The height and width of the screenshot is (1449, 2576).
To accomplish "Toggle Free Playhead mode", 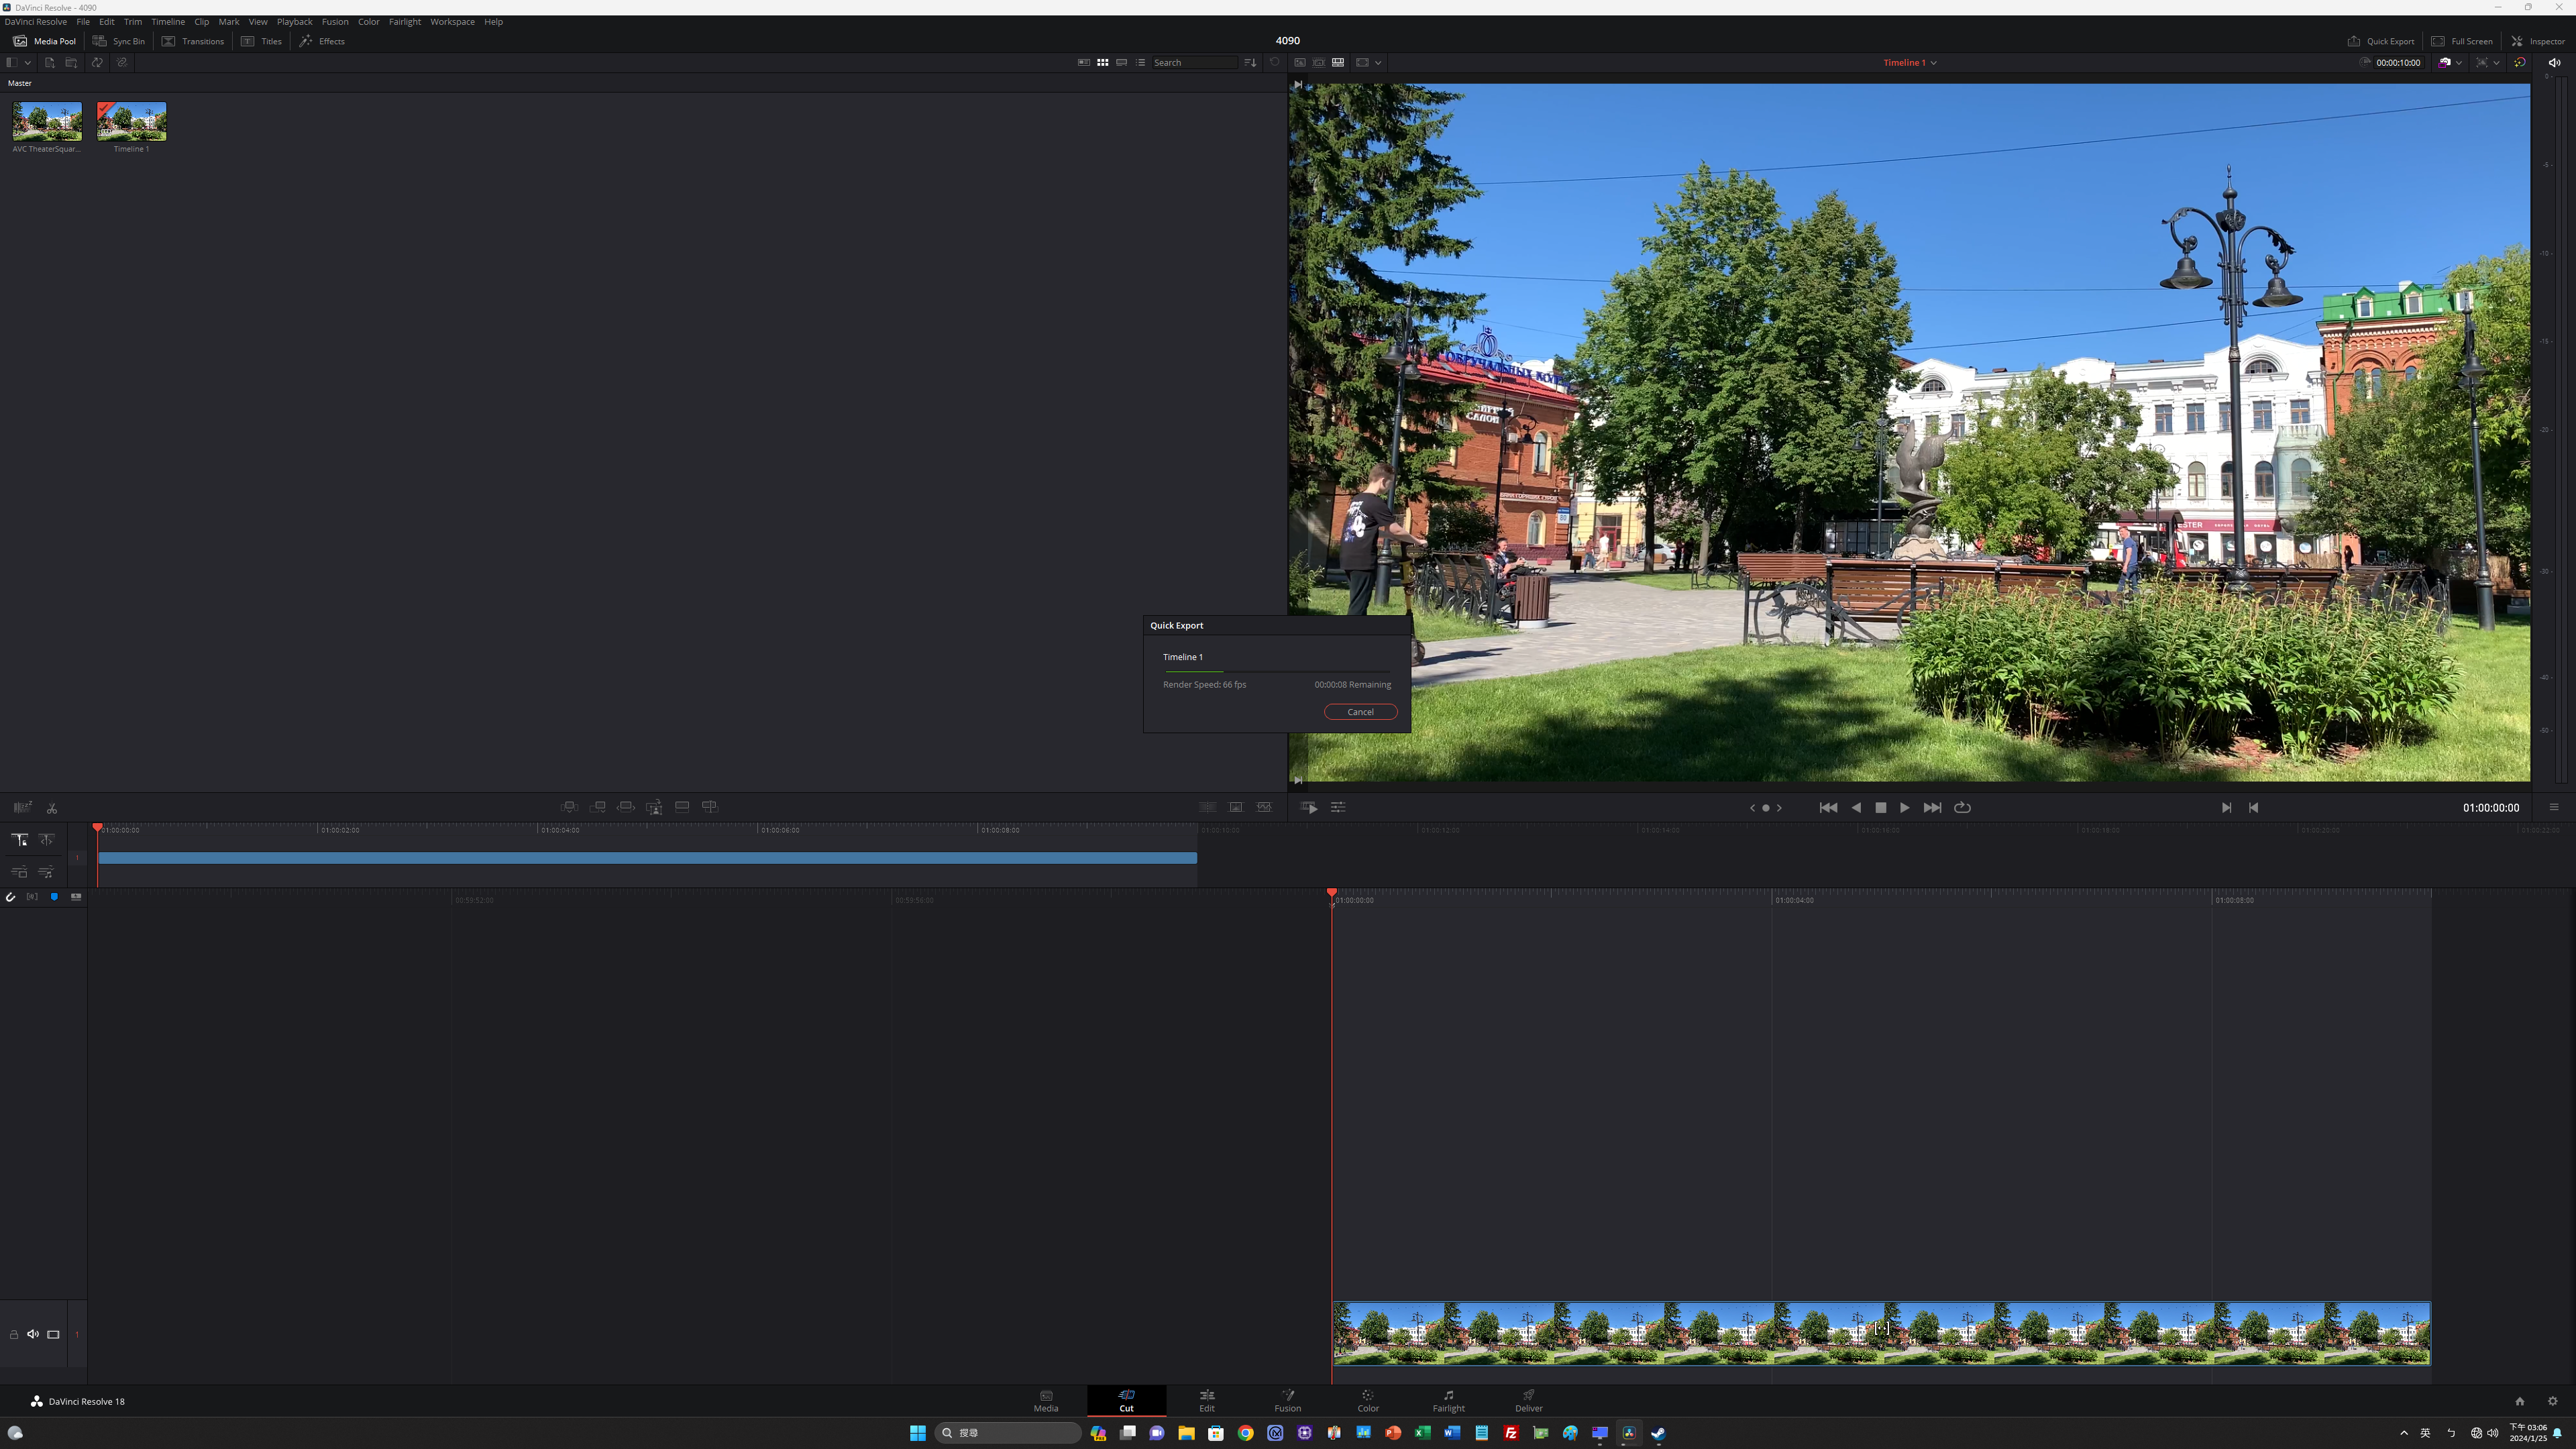I will [46, 840].
